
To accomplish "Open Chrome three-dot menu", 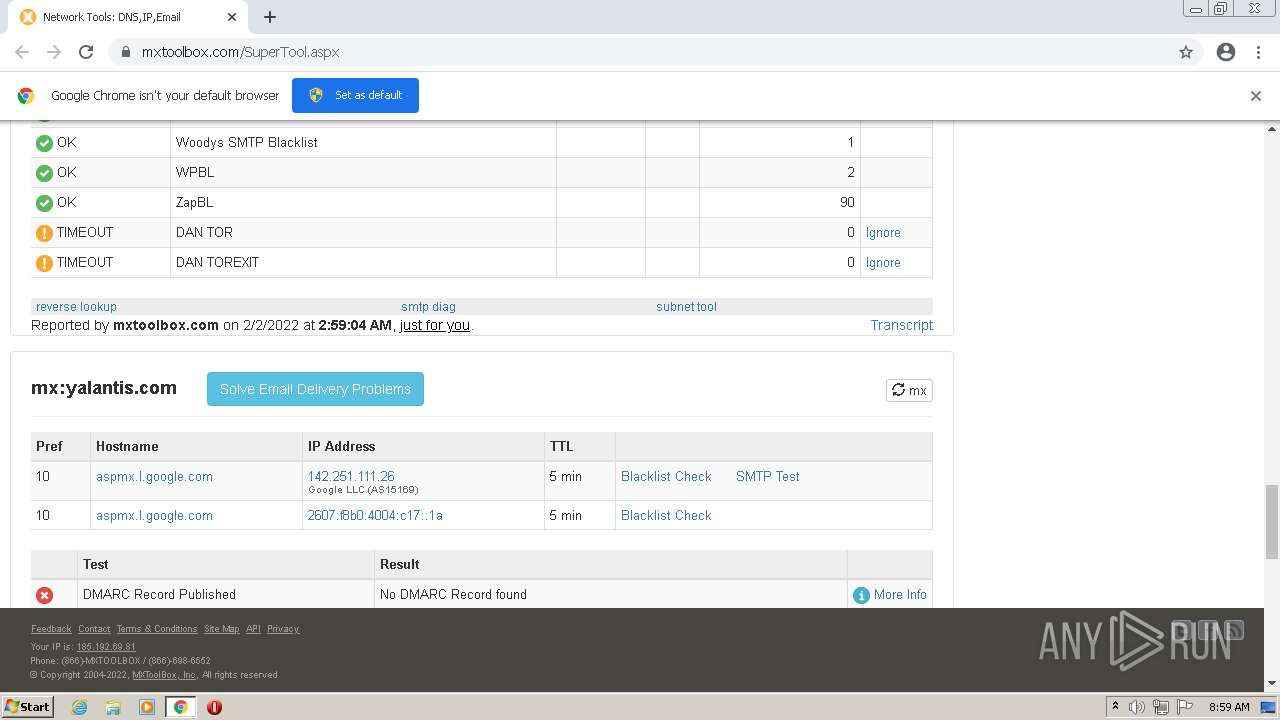I will pos(1258,52).
